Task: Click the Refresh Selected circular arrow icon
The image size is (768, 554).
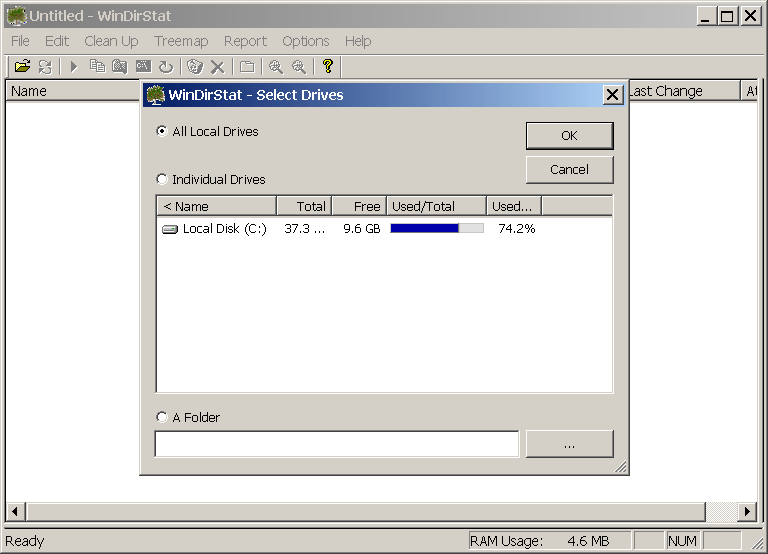Action: coord(166,66)
